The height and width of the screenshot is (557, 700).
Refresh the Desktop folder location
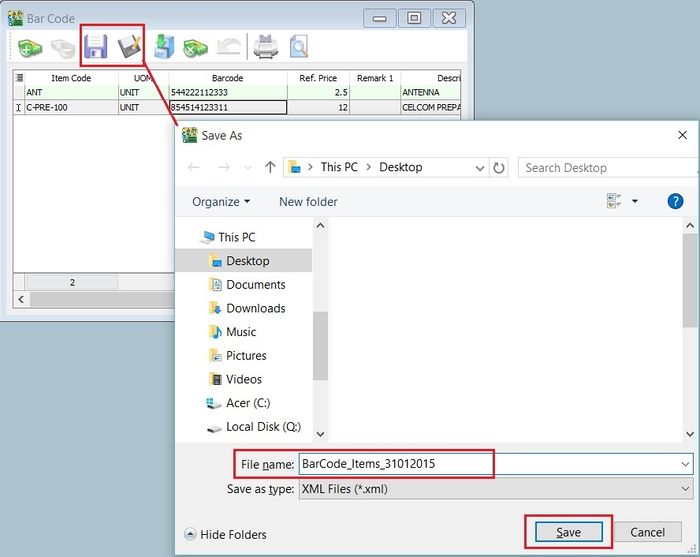(499, 167)
